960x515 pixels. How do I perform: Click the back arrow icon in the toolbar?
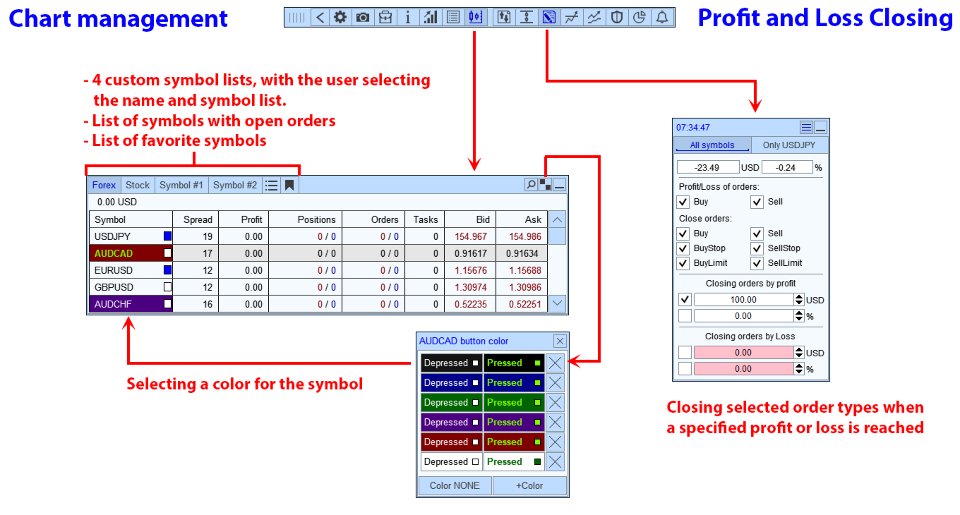tap(319, 17)
